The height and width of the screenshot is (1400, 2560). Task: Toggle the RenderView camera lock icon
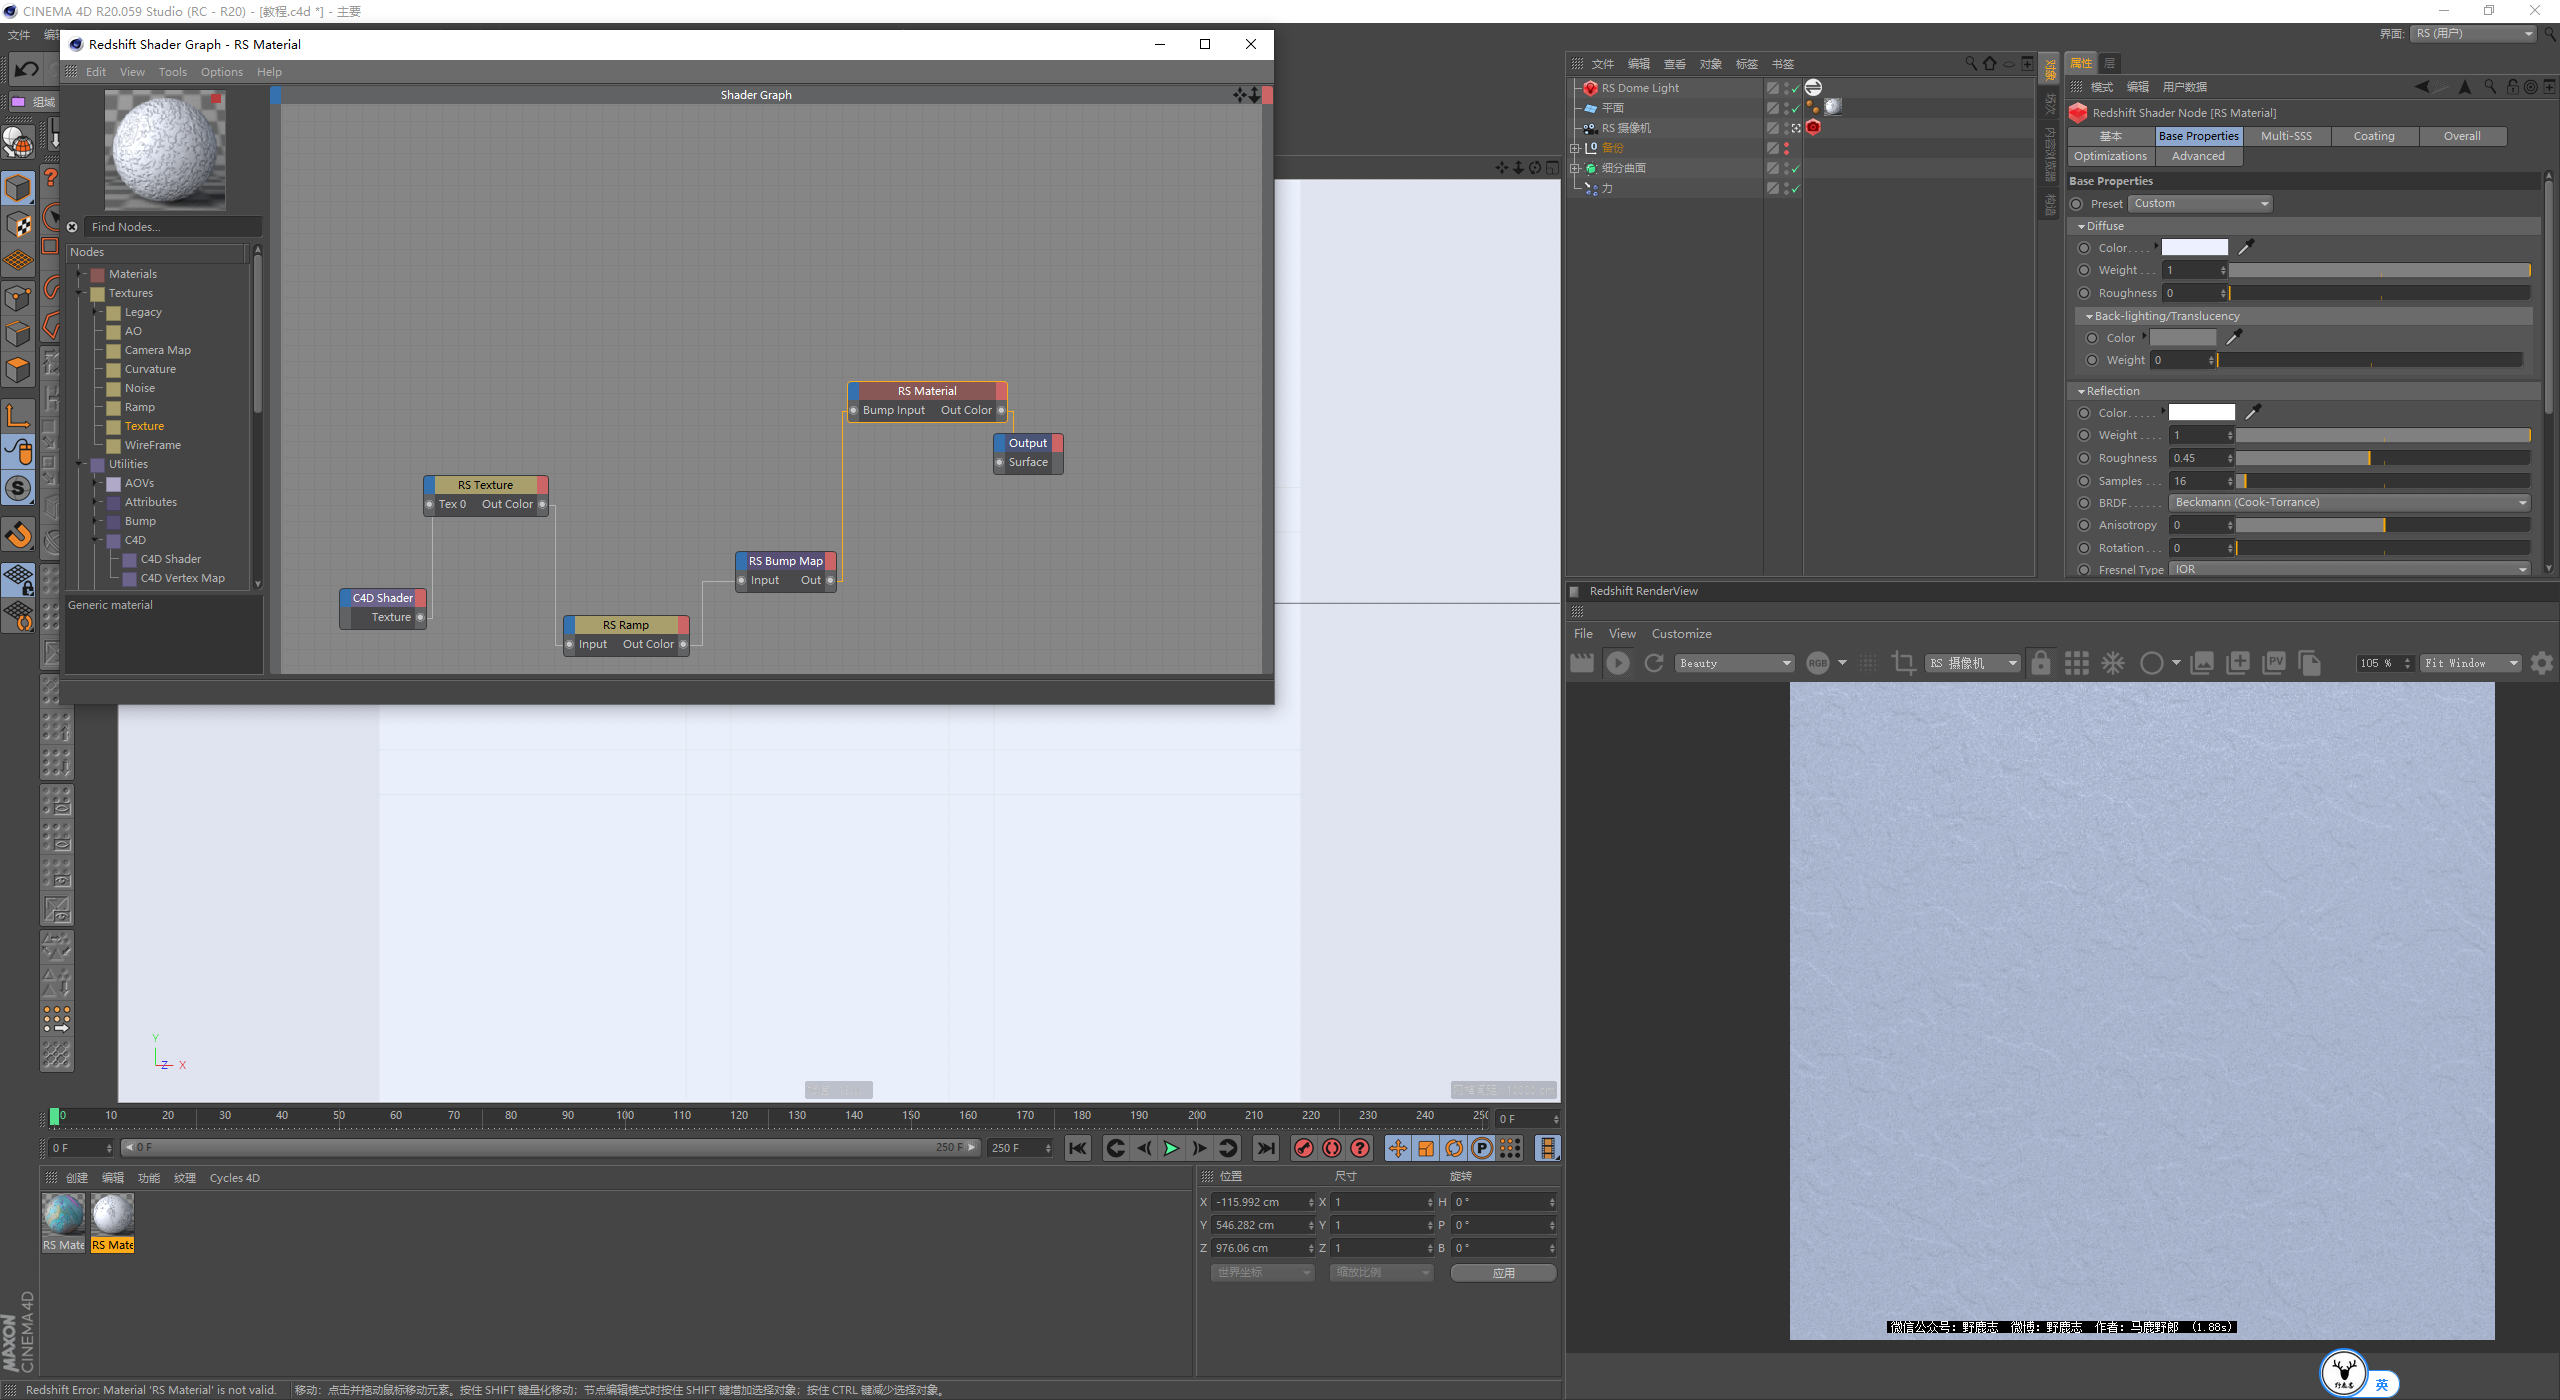[2041, 663]
